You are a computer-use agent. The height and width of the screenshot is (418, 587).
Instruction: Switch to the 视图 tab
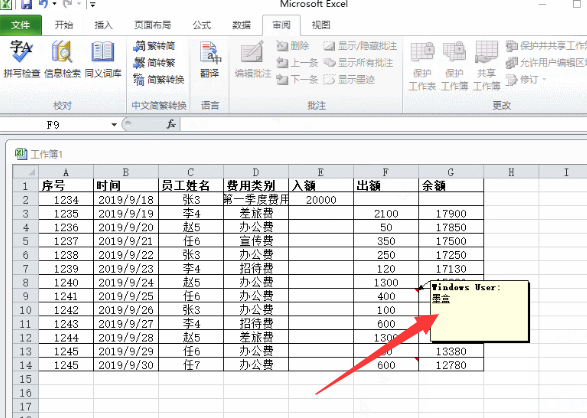(321, 25)
